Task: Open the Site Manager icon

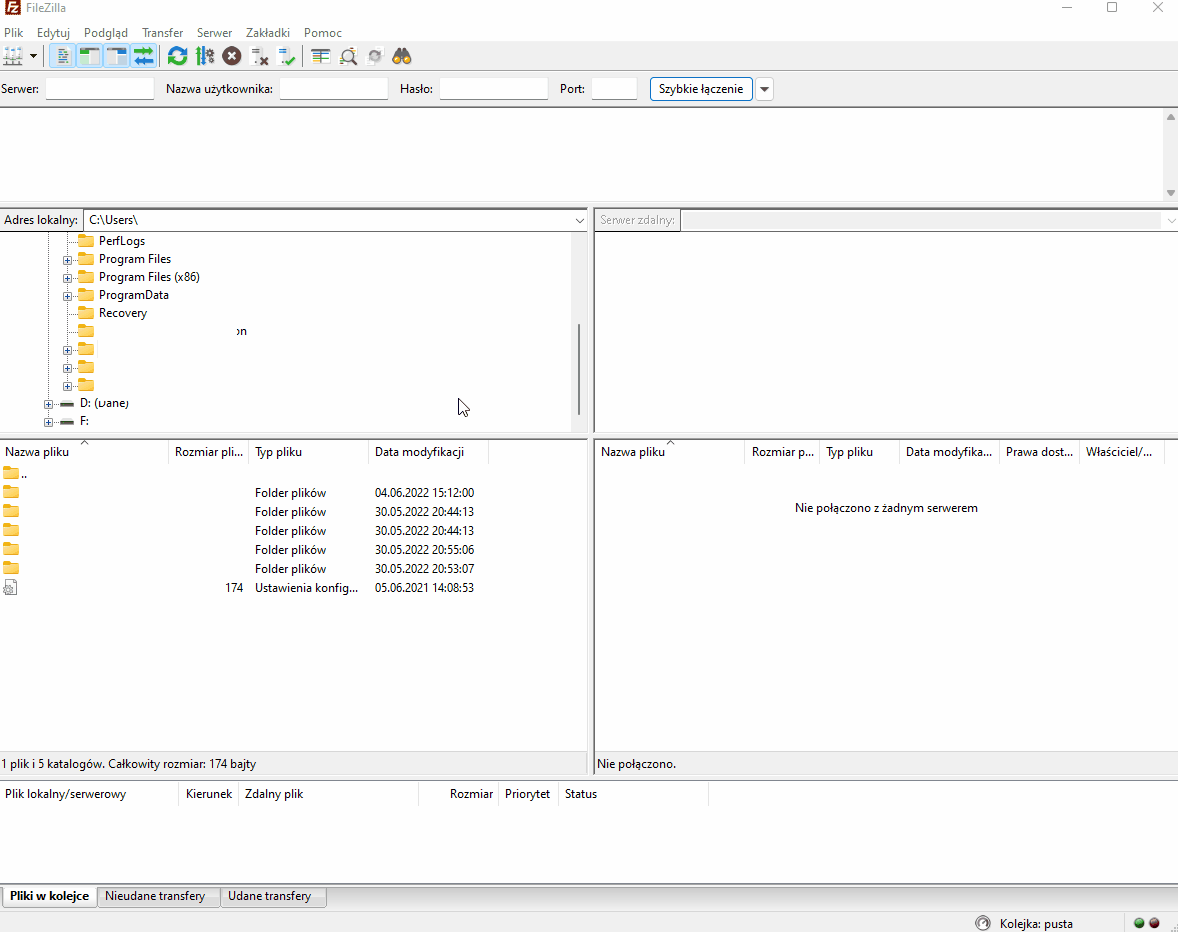Action: [x=13, y=56]
